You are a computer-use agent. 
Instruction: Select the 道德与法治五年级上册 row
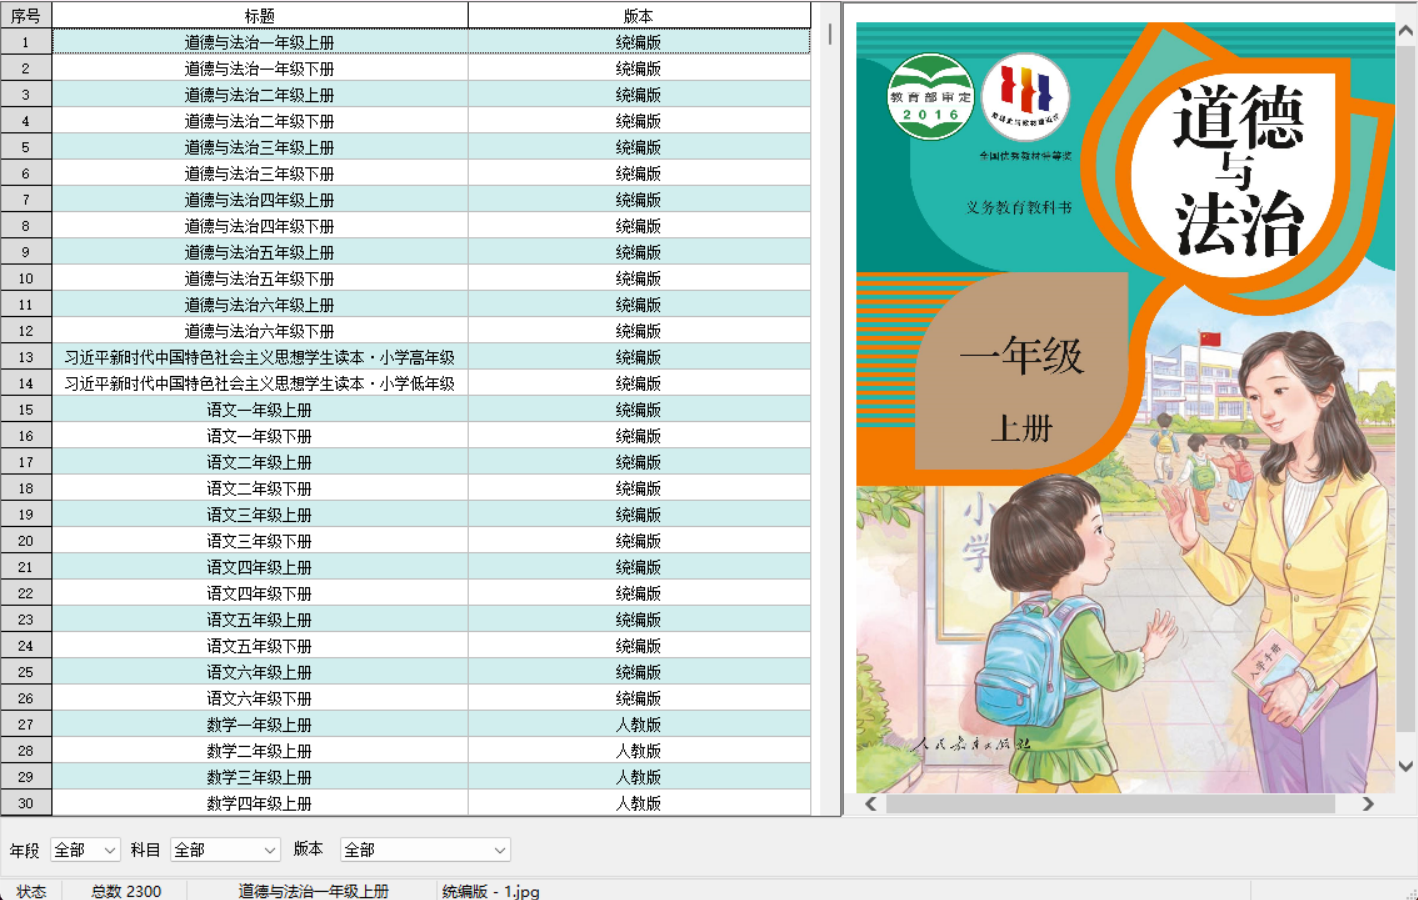pos(260,251)
